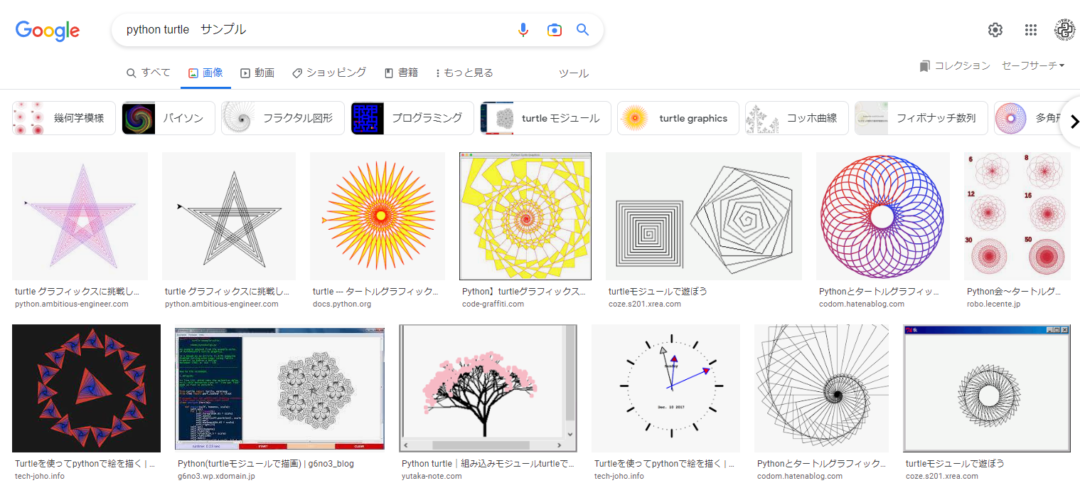
Task: Switch to the 動画 tab
Action: coord(255,73)
